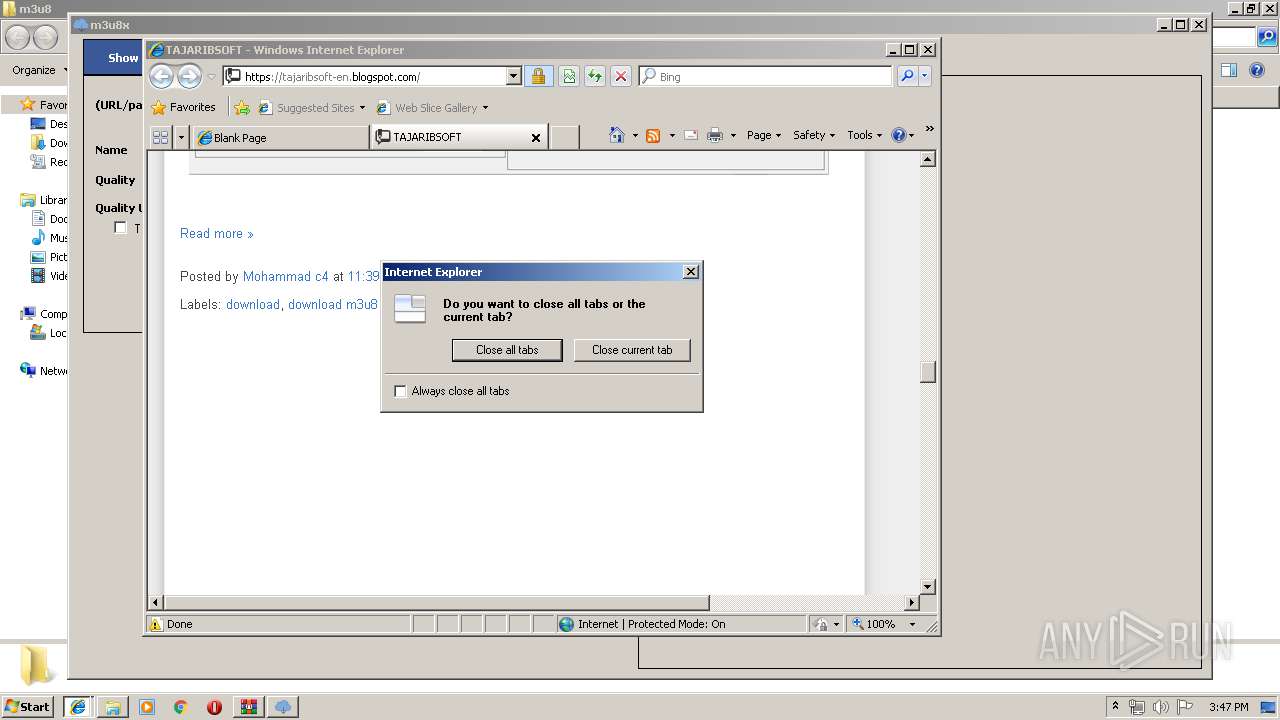This screenshot has height=720, width=1280.
Task: Open the zoom level dropdown arrow
Action: coord(912,624)
